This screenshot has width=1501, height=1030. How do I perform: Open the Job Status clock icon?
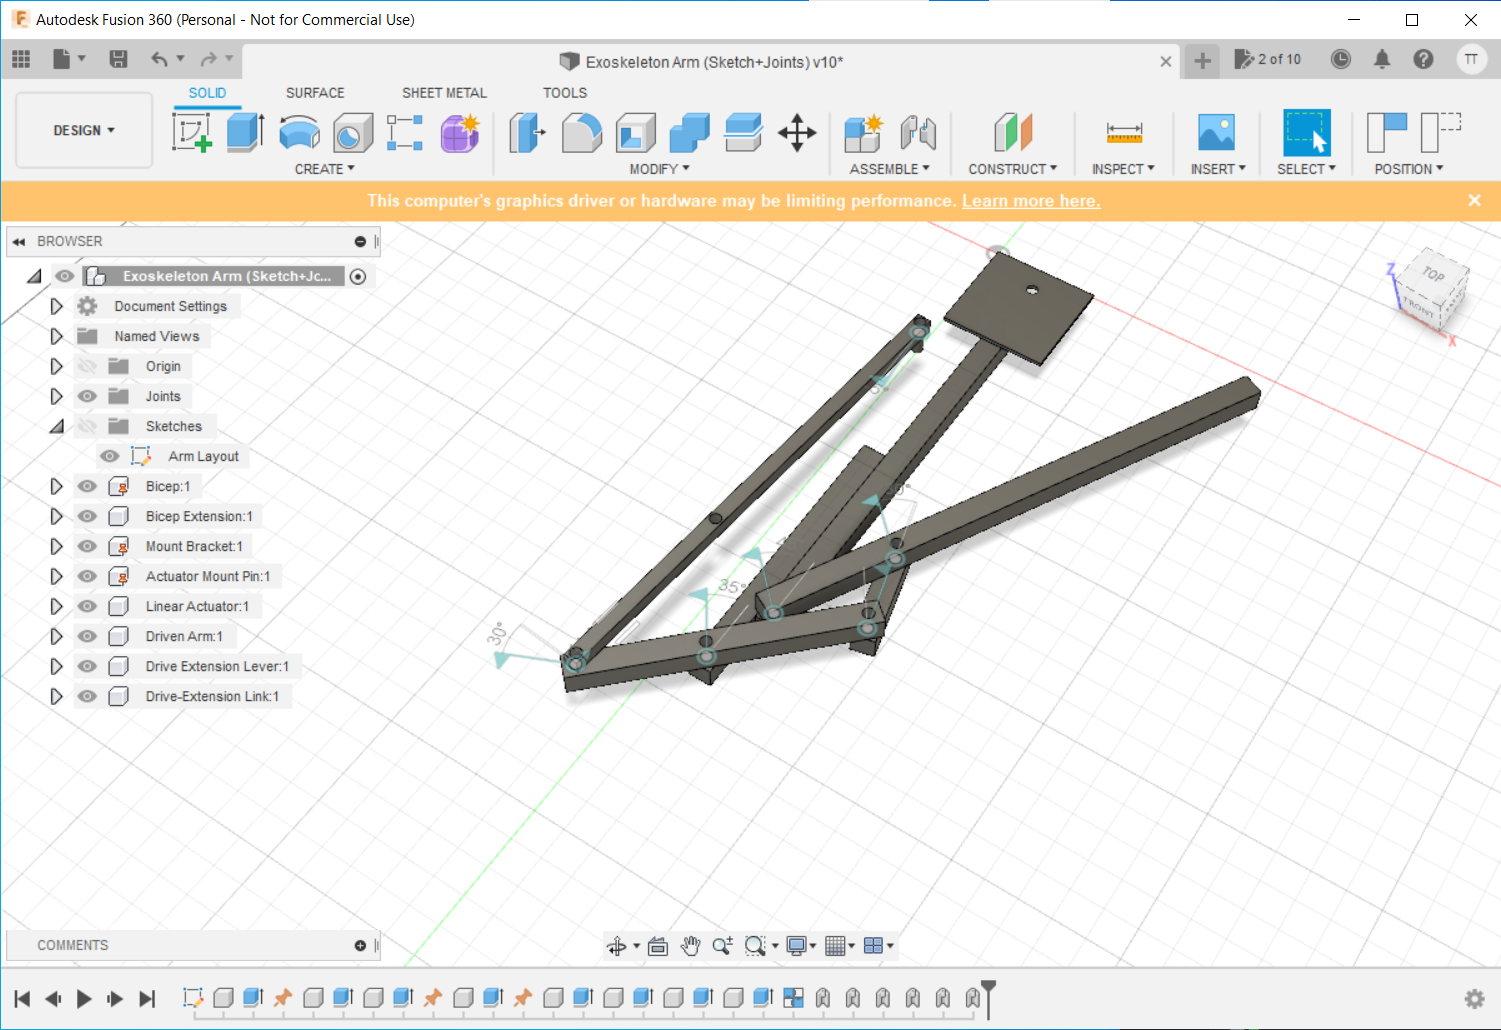pos(1340,60)
